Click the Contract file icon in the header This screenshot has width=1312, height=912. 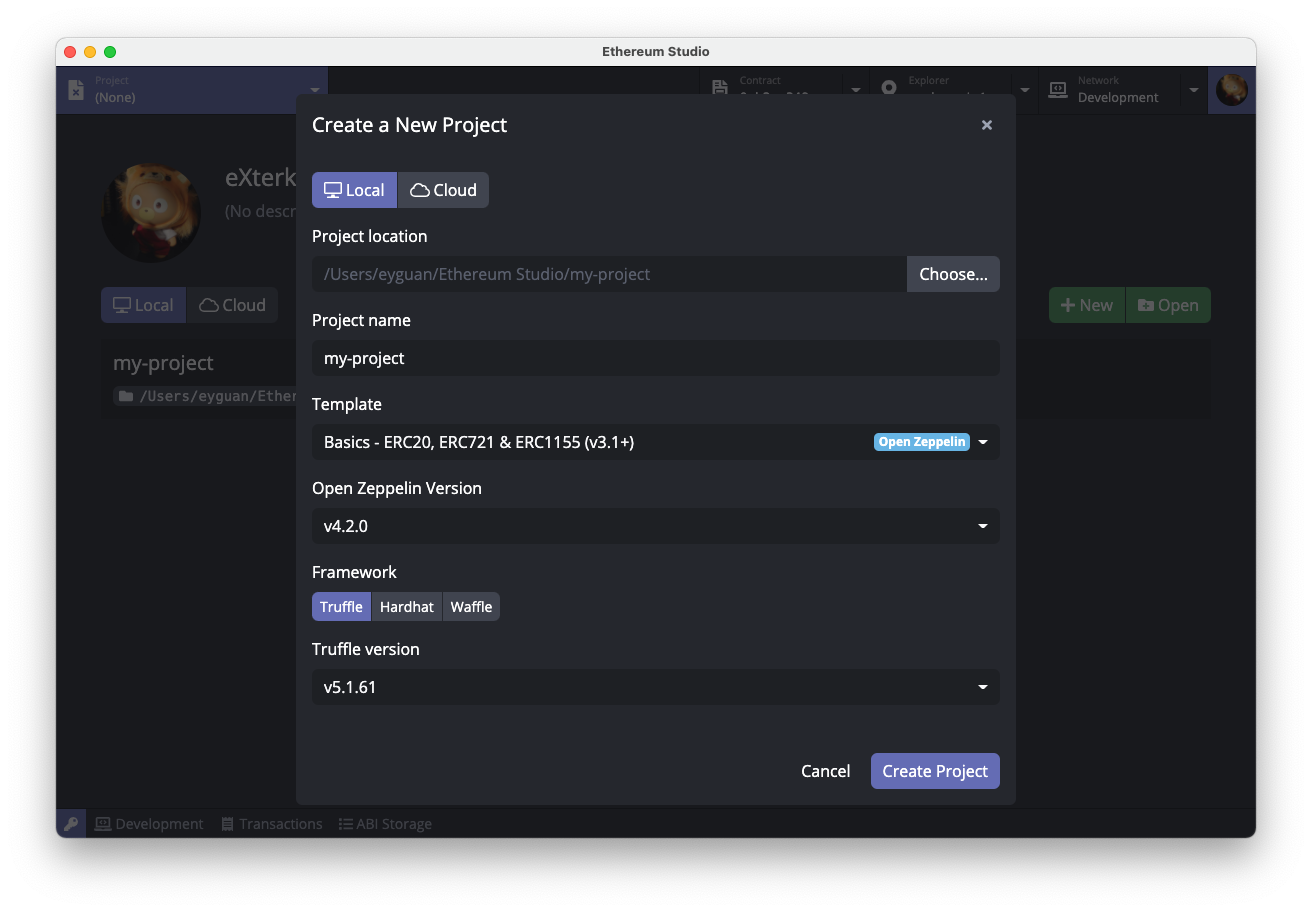click(720, 88)
